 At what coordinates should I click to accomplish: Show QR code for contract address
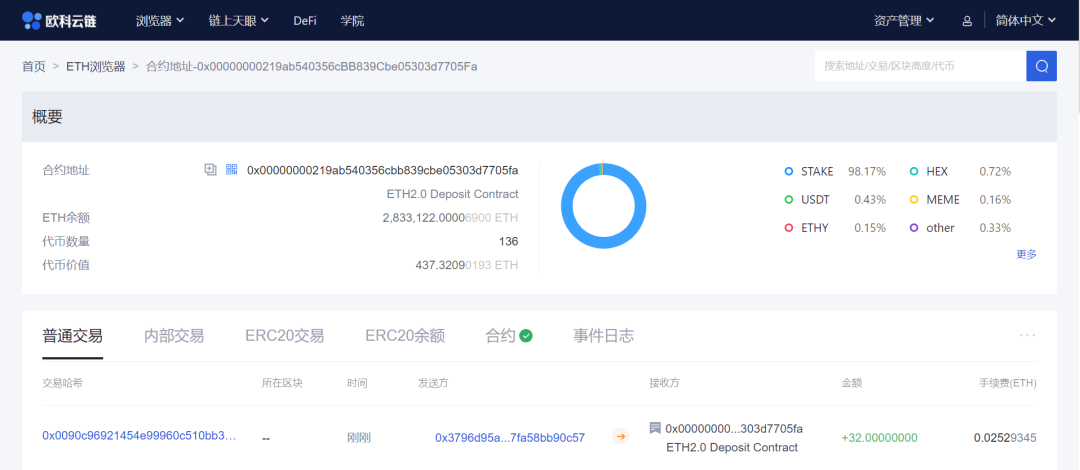231,170
